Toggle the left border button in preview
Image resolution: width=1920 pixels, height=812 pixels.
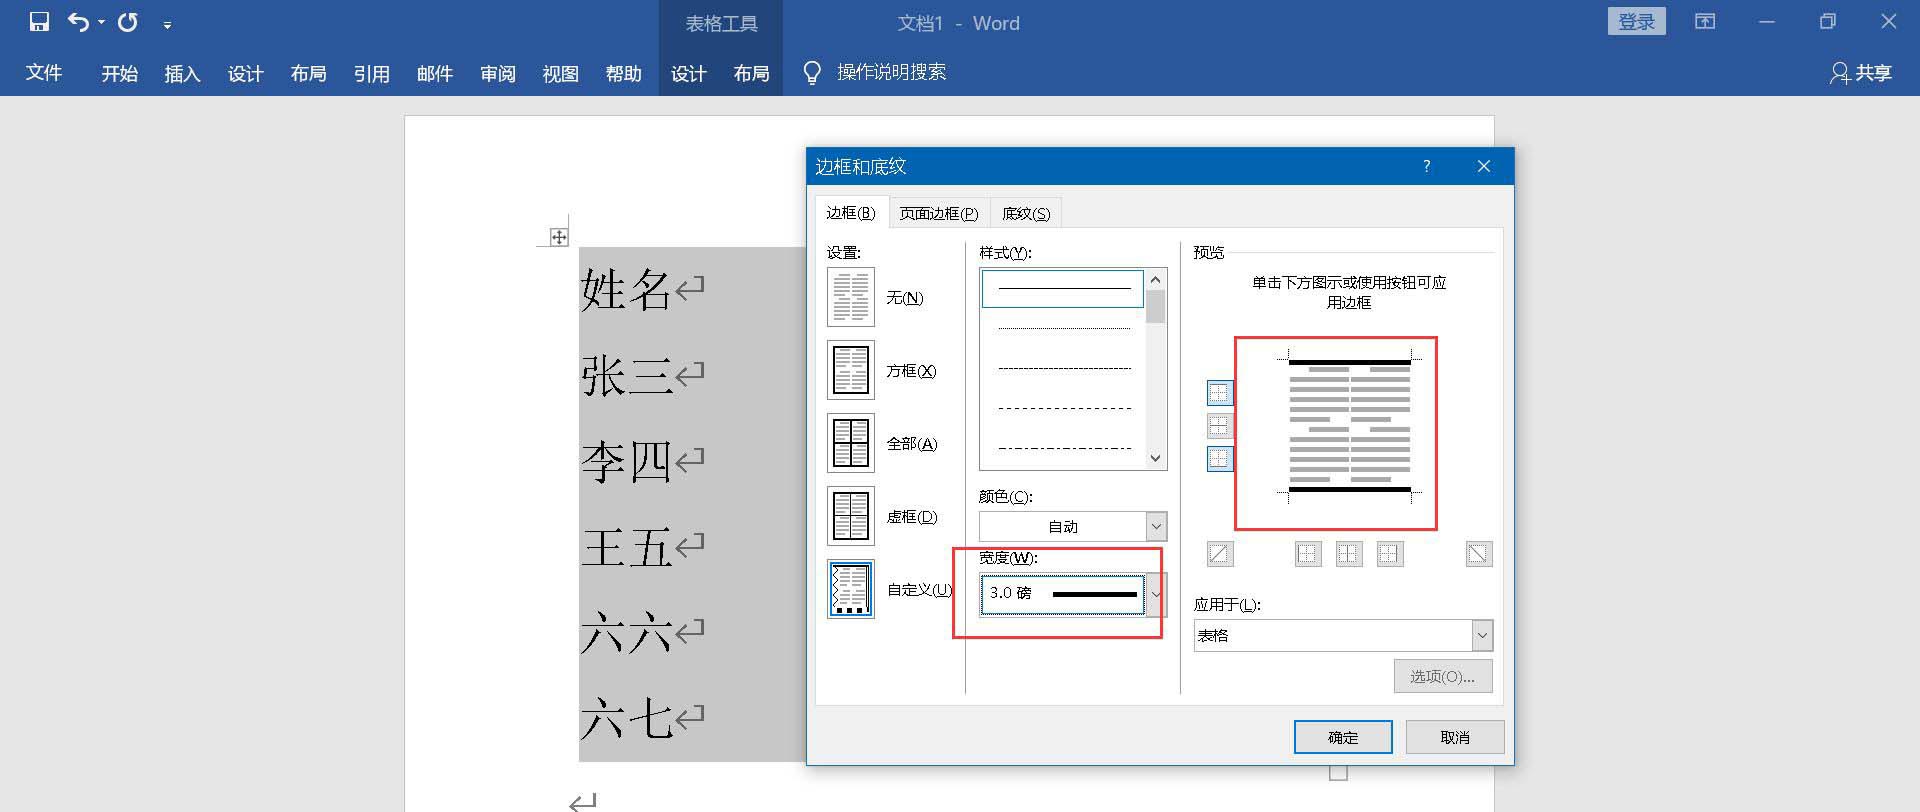coord(1308,554)
